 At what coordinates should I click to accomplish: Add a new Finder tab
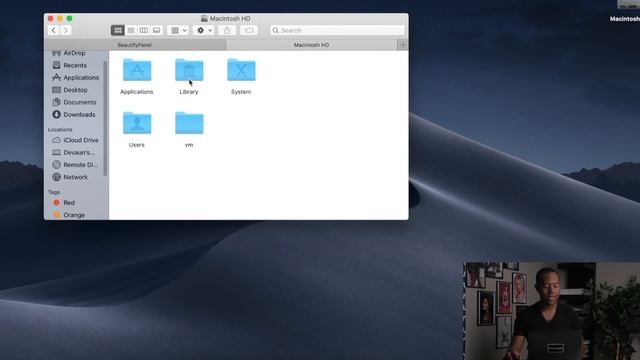pos(403,45)
